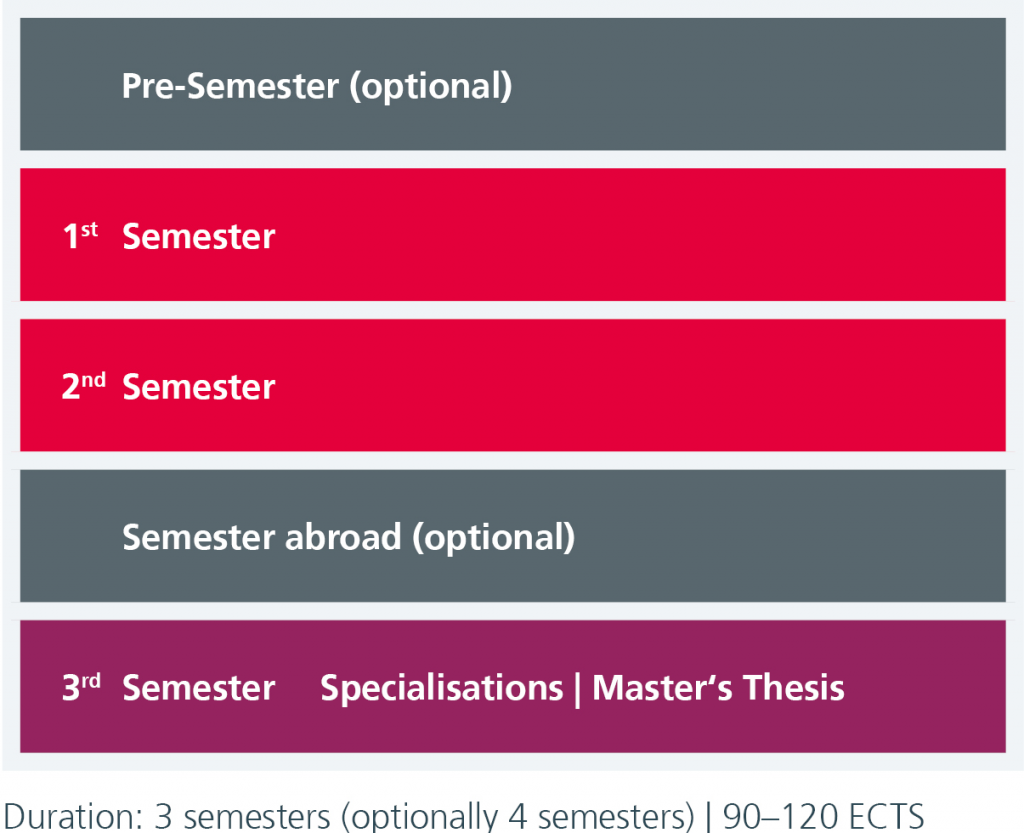This screenshot has height=833, width=1024.
Task: Click the Specialisations text
Action: click(x=441, y=688)
